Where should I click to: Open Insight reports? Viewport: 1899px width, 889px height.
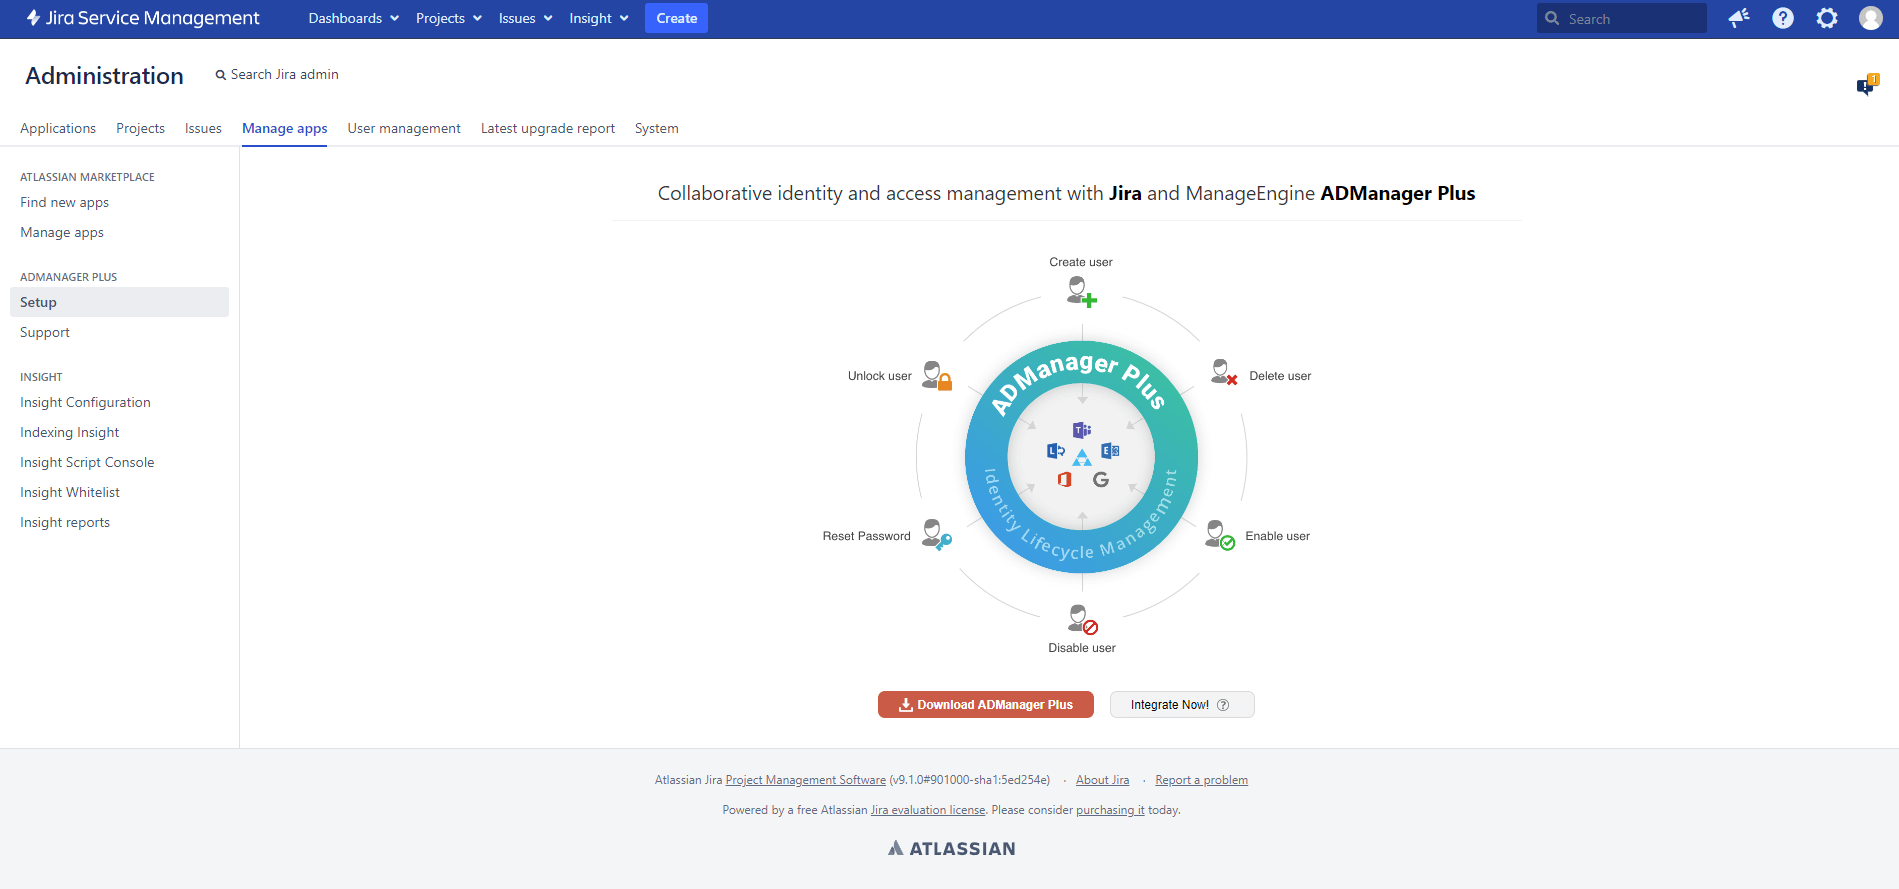(65, 522)
